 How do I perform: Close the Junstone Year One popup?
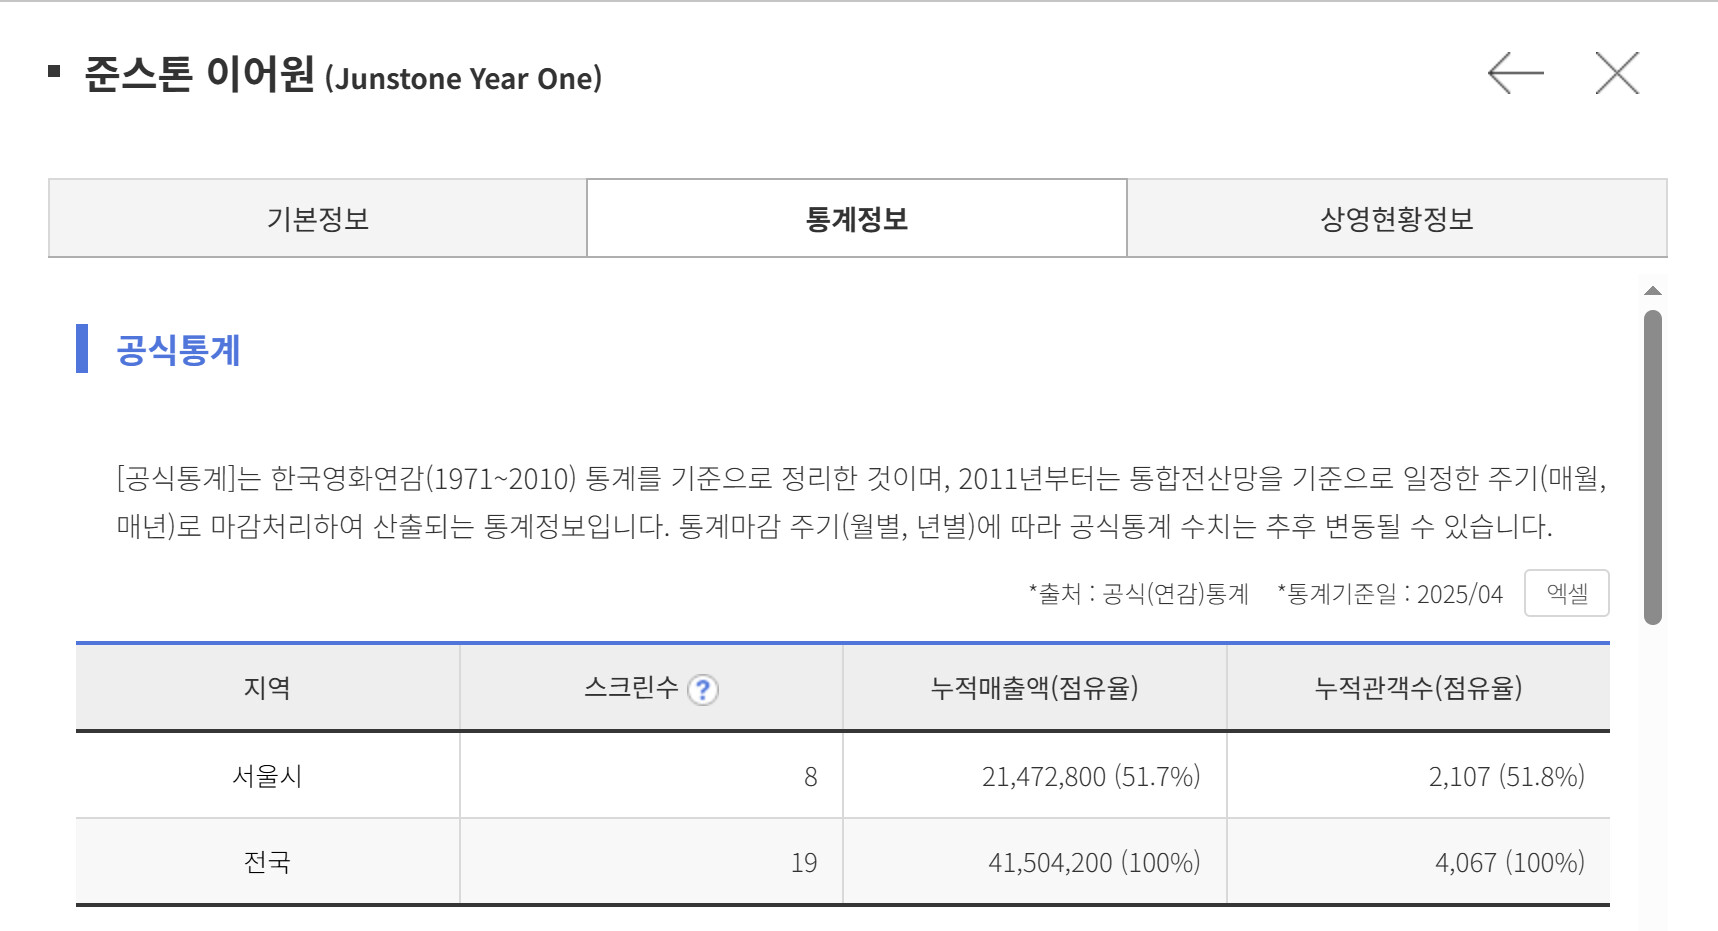[1617, 73]
